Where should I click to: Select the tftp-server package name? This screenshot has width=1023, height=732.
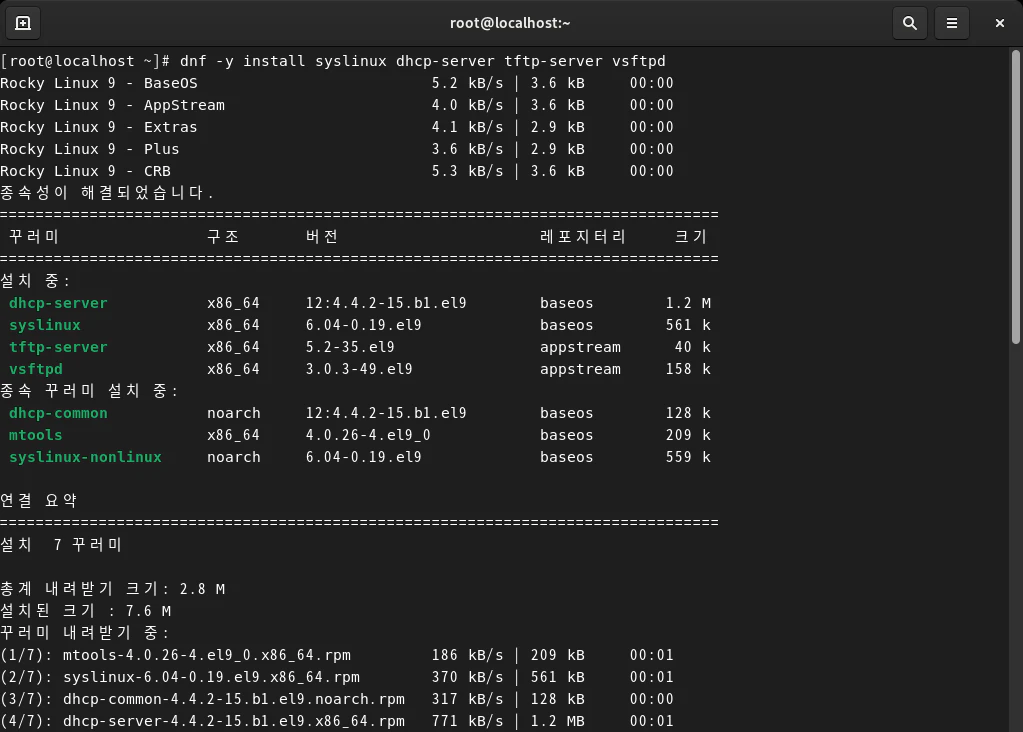pyautogui.click(x=58, y=347)
